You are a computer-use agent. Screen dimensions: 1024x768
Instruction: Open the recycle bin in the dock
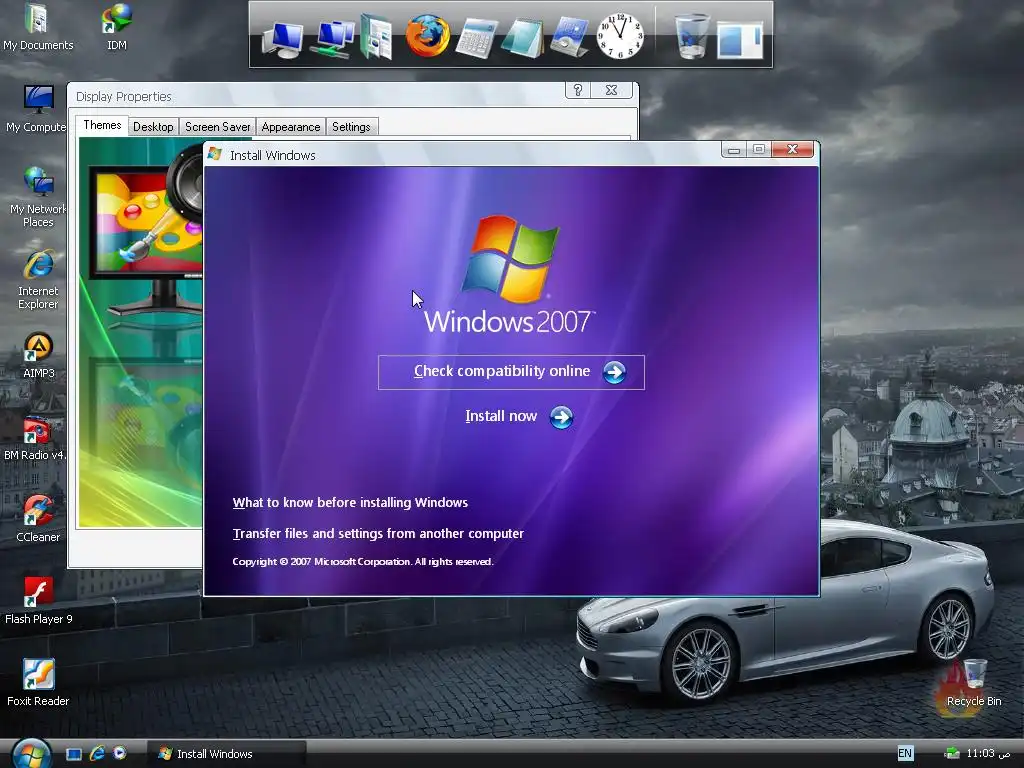[691, 37]
